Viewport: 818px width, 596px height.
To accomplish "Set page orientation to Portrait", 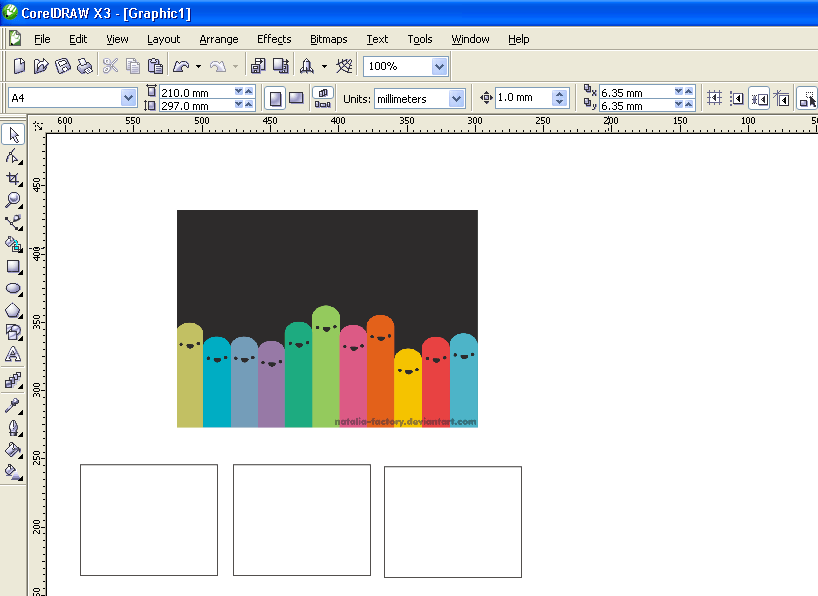I will click(x=275, y=98).
